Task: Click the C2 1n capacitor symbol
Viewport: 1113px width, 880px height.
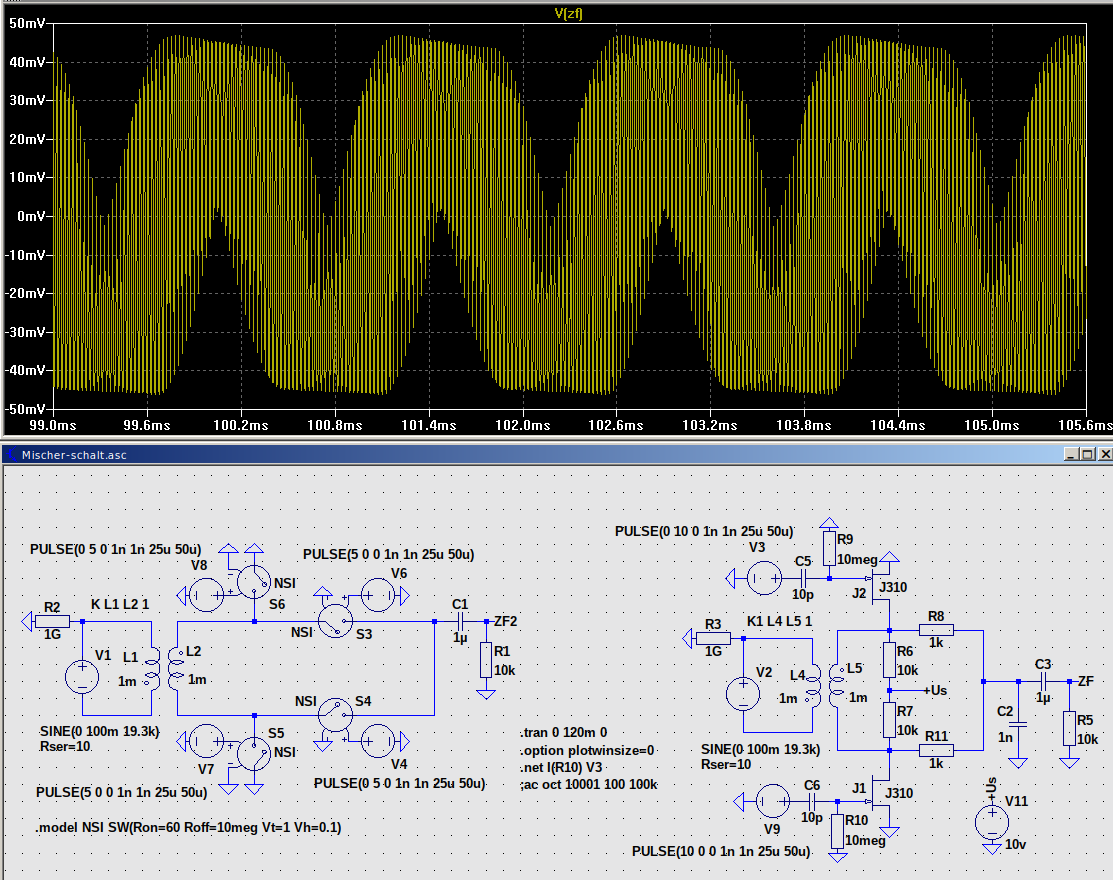Action: coord(1018,722)
